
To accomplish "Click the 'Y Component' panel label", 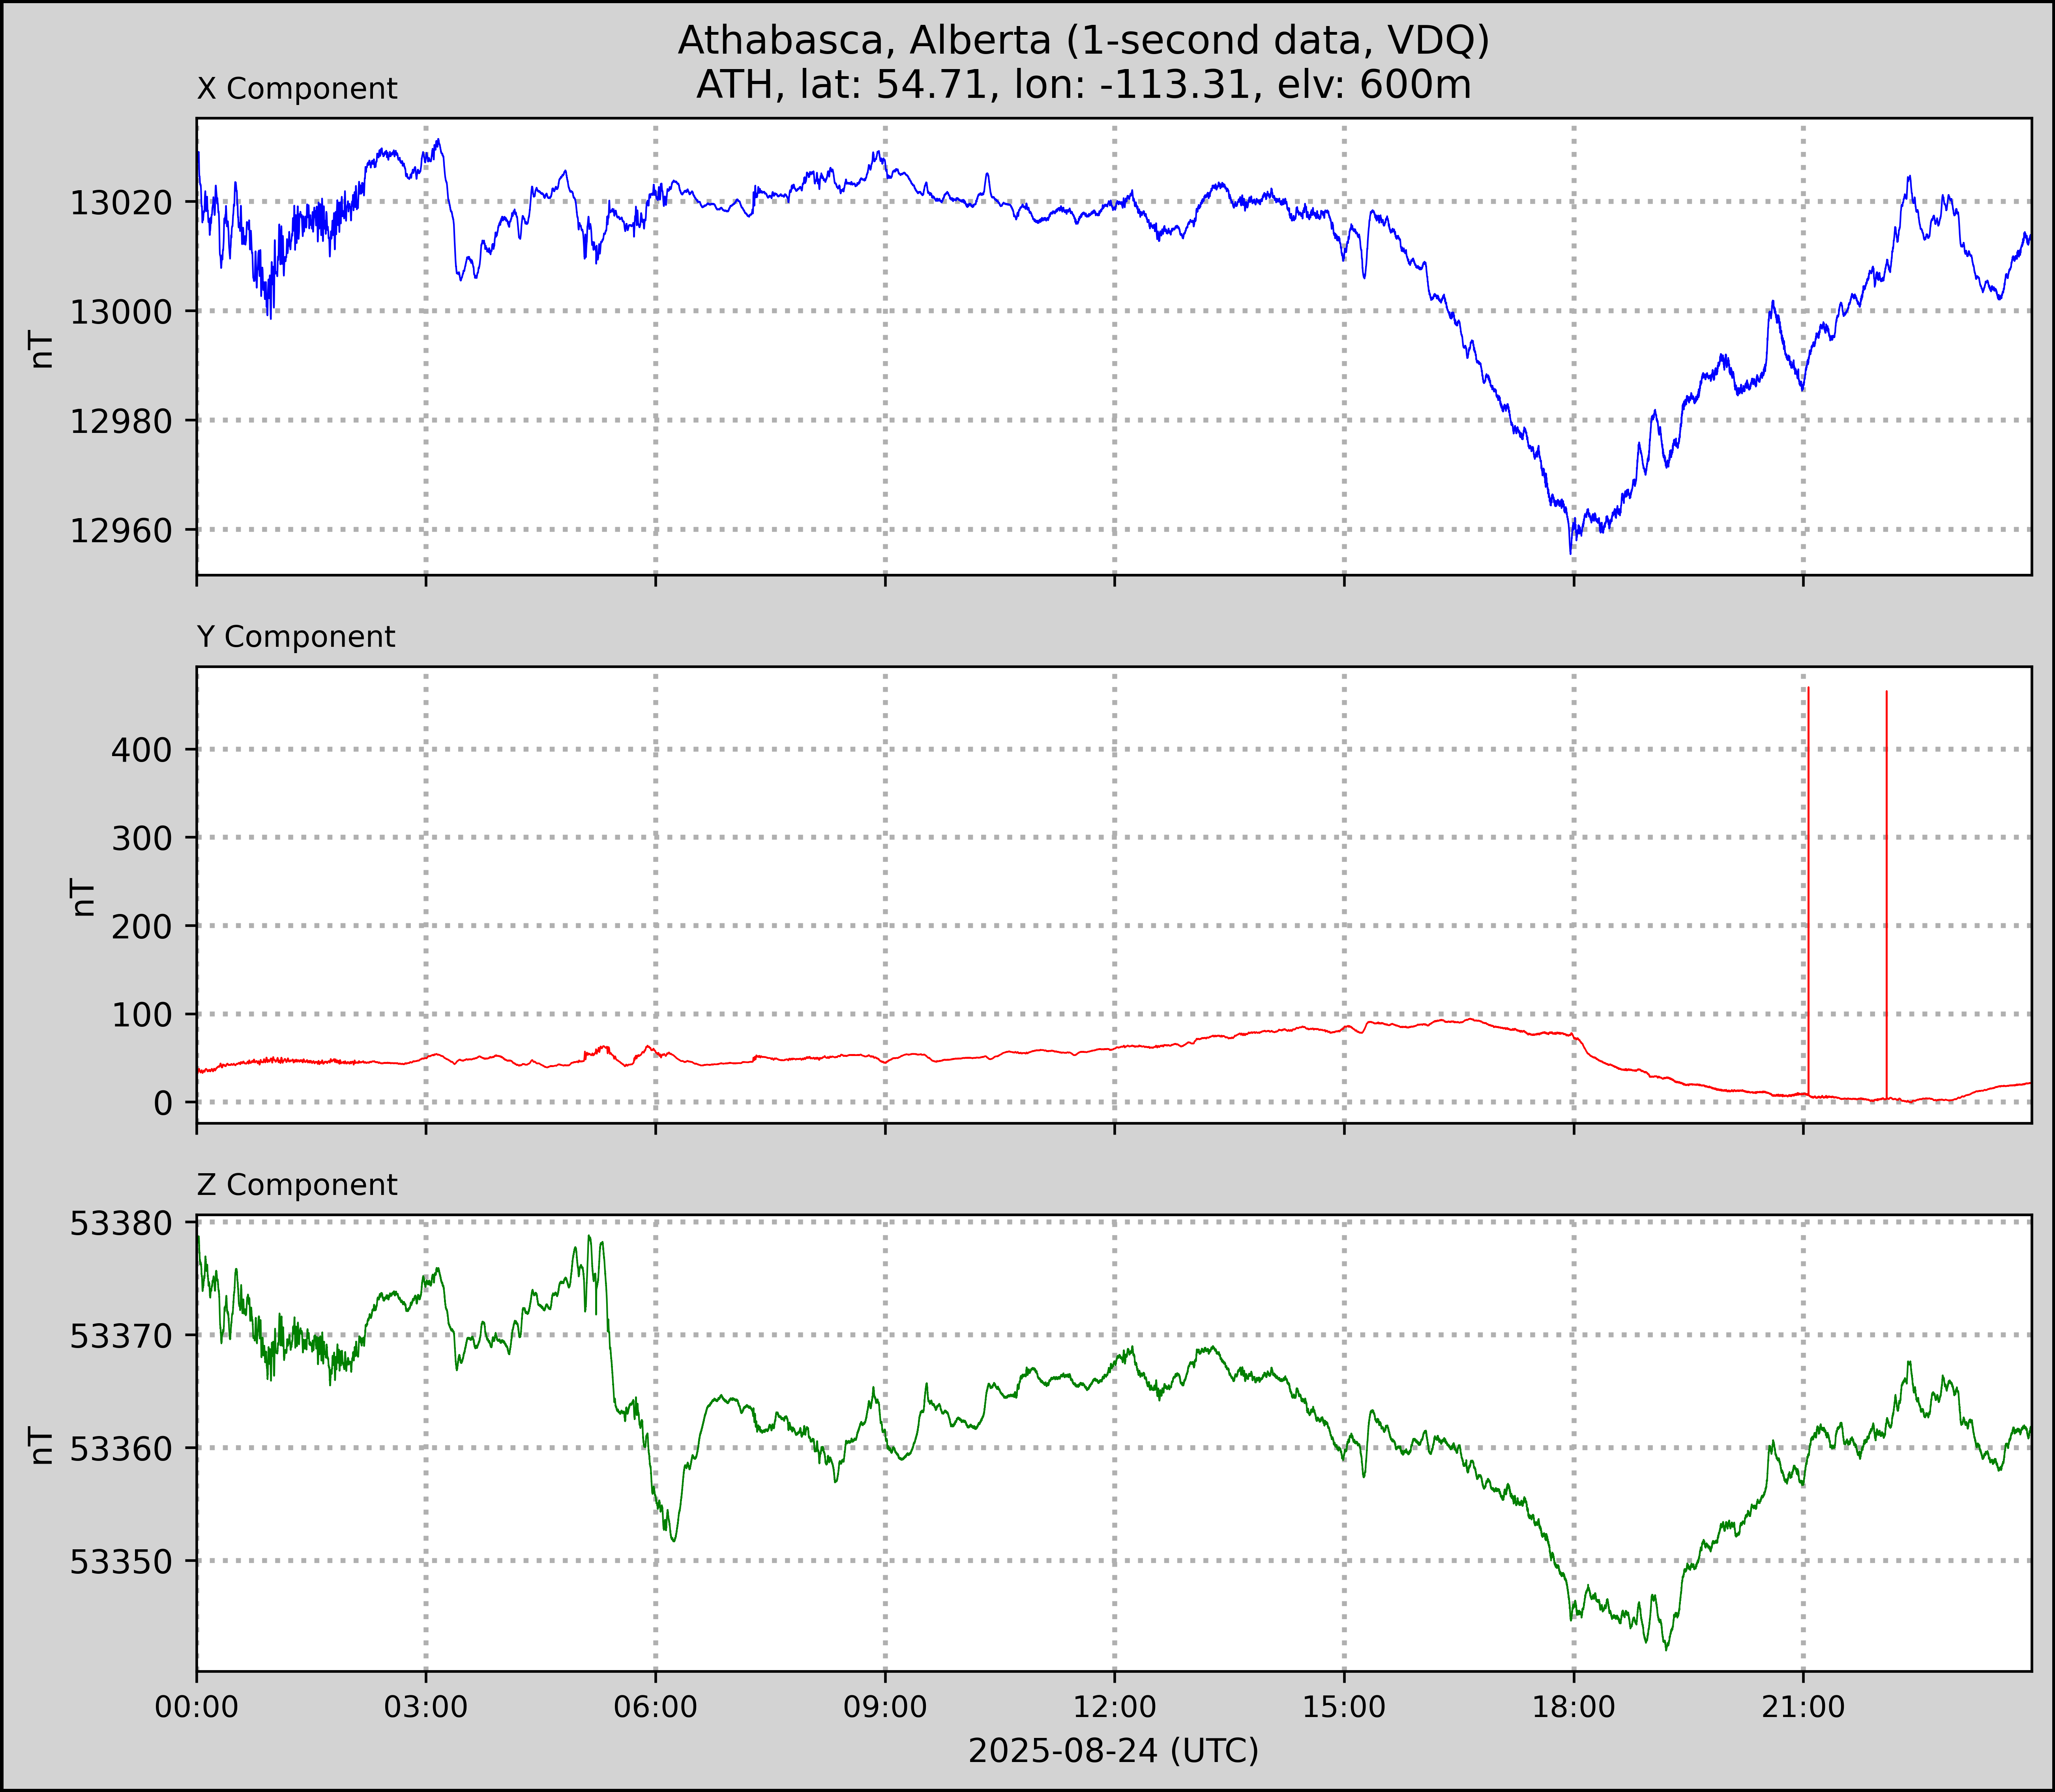I will pyautogui.click(x=296, y=637).
